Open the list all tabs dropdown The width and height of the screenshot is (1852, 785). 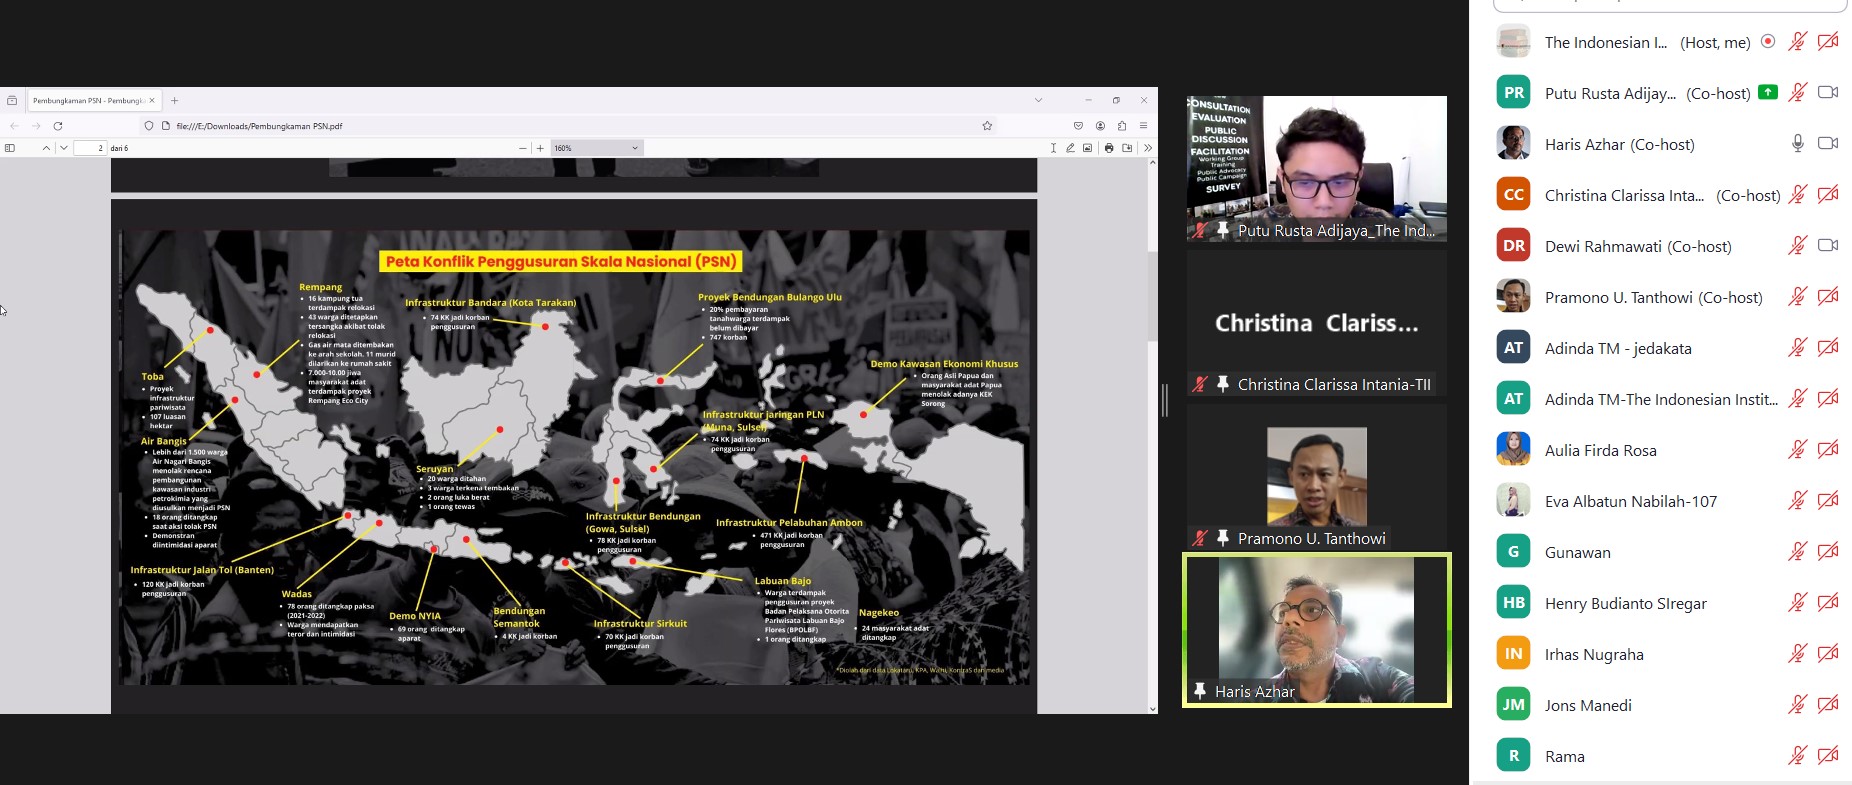(x=1038, y=100)
